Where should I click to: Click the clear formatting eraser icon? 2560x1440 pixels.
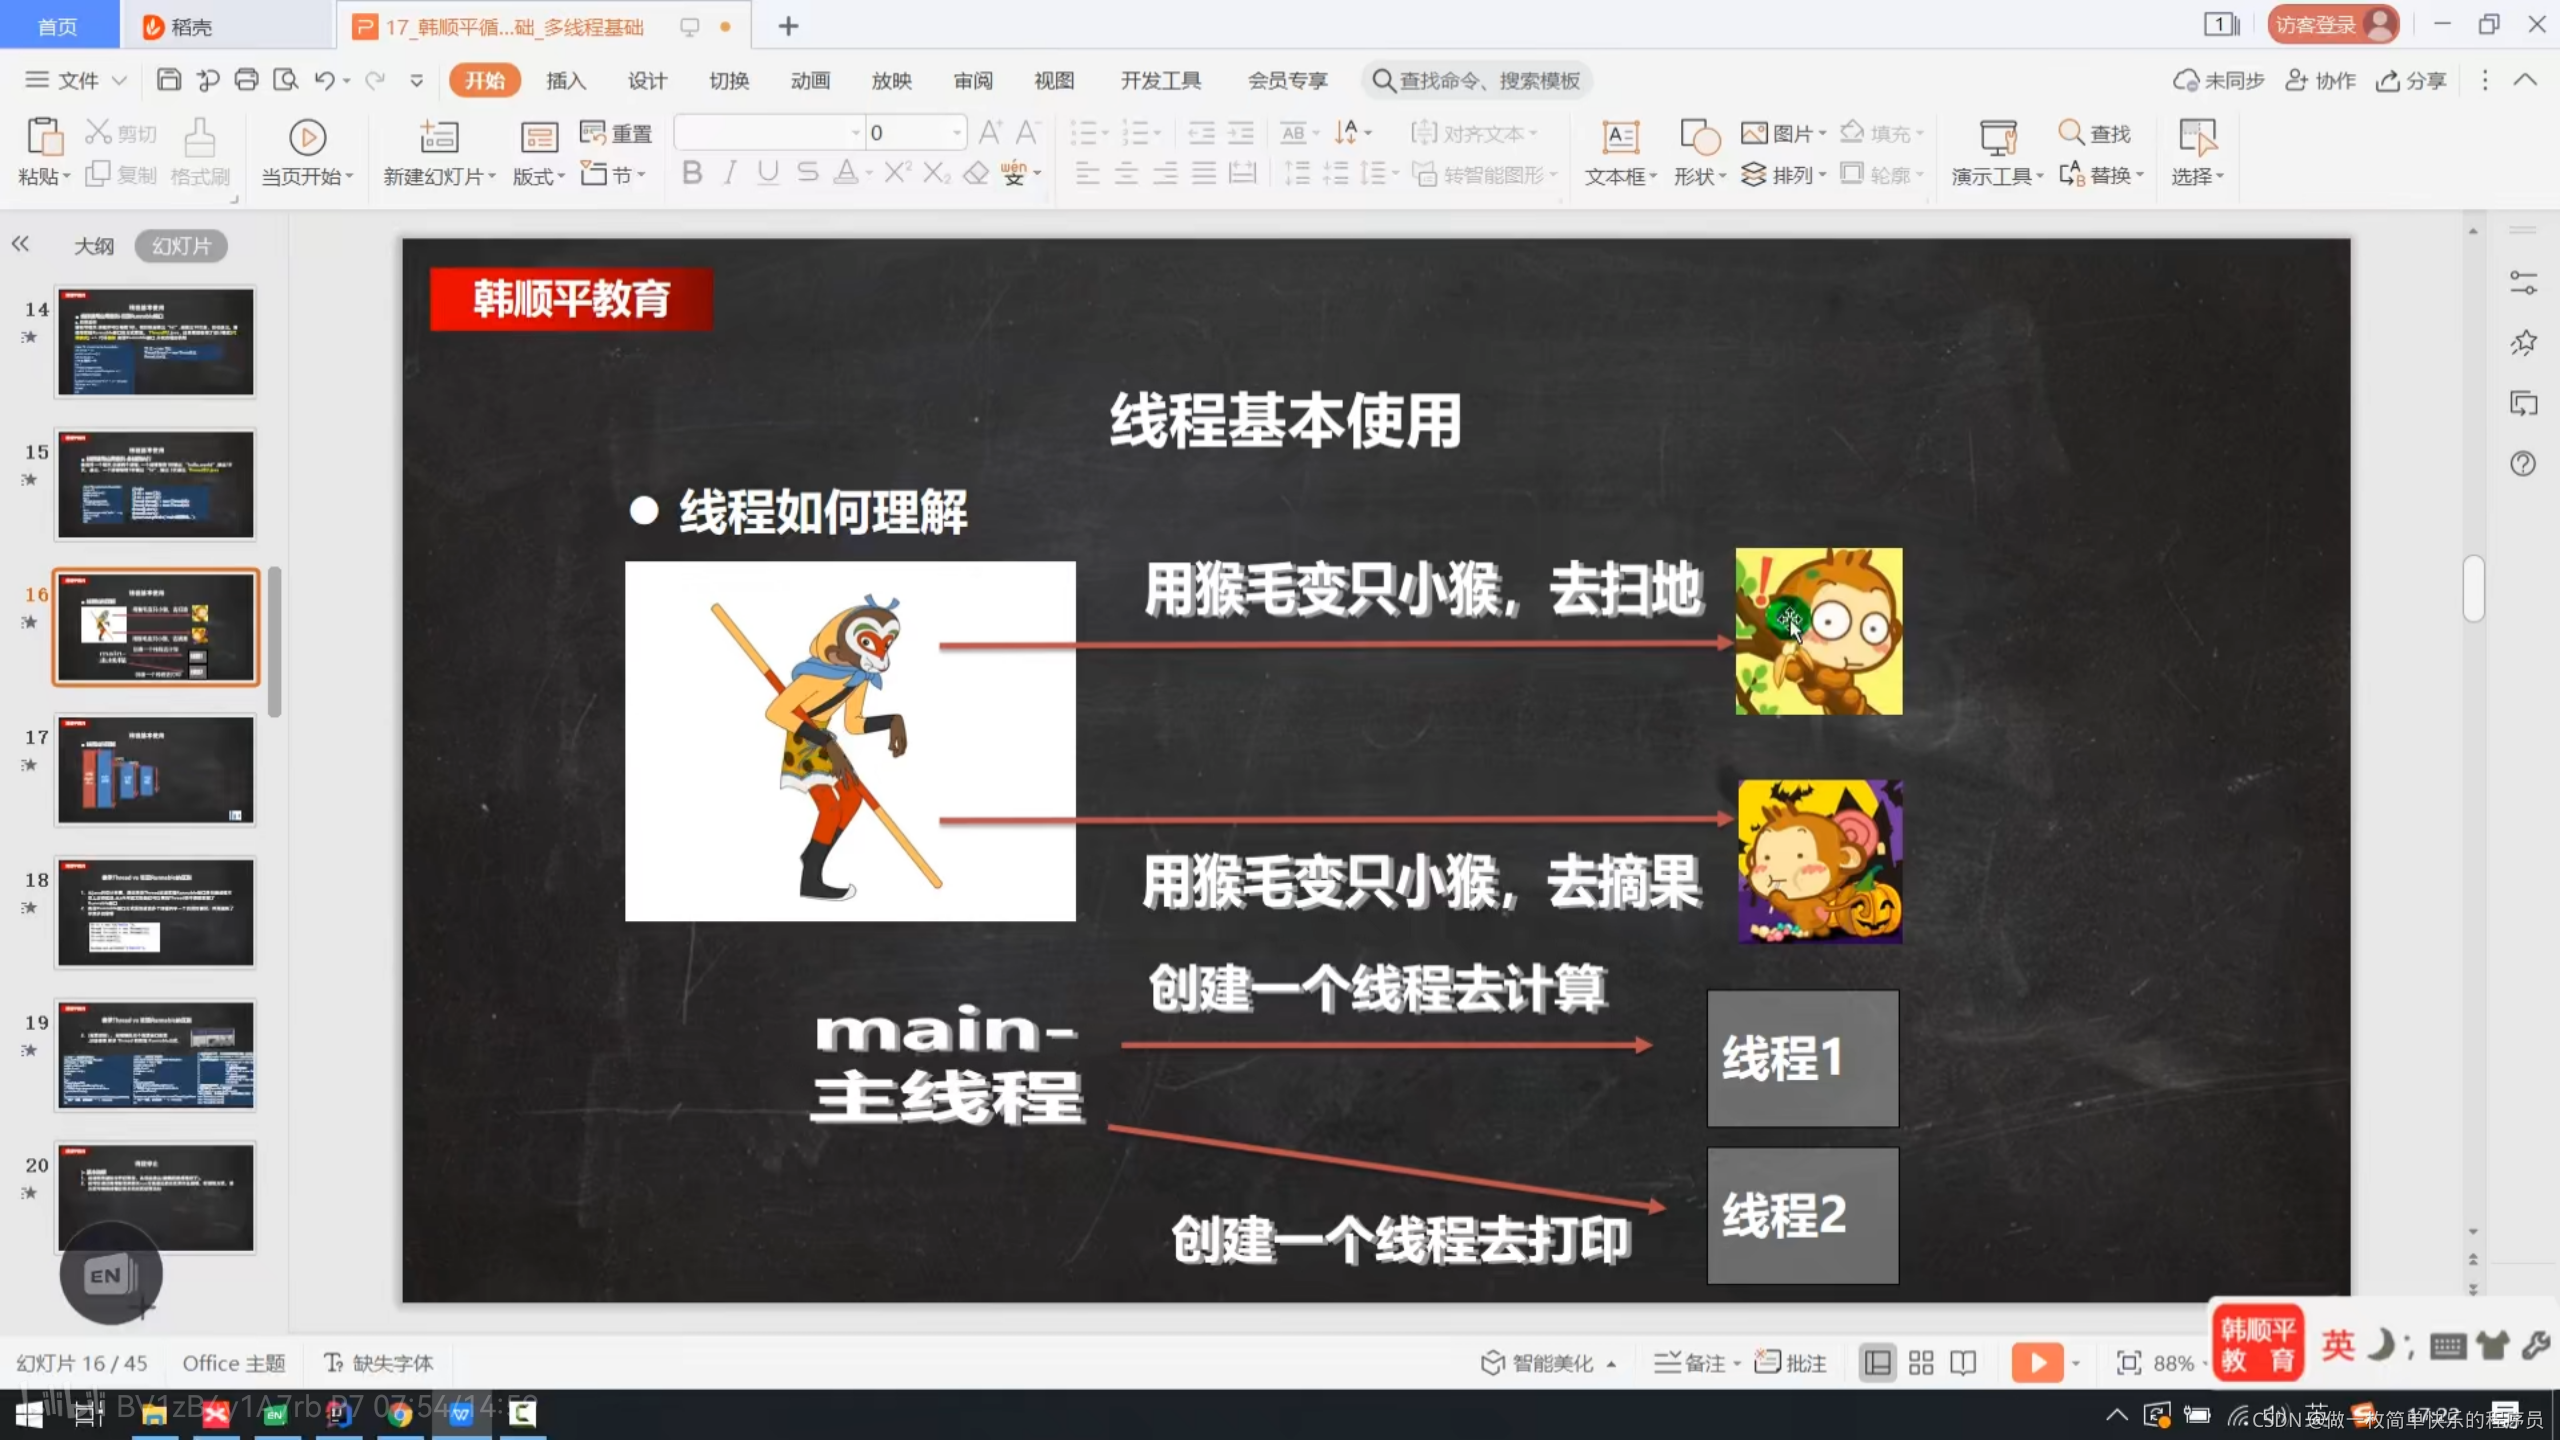click(976, 174)
